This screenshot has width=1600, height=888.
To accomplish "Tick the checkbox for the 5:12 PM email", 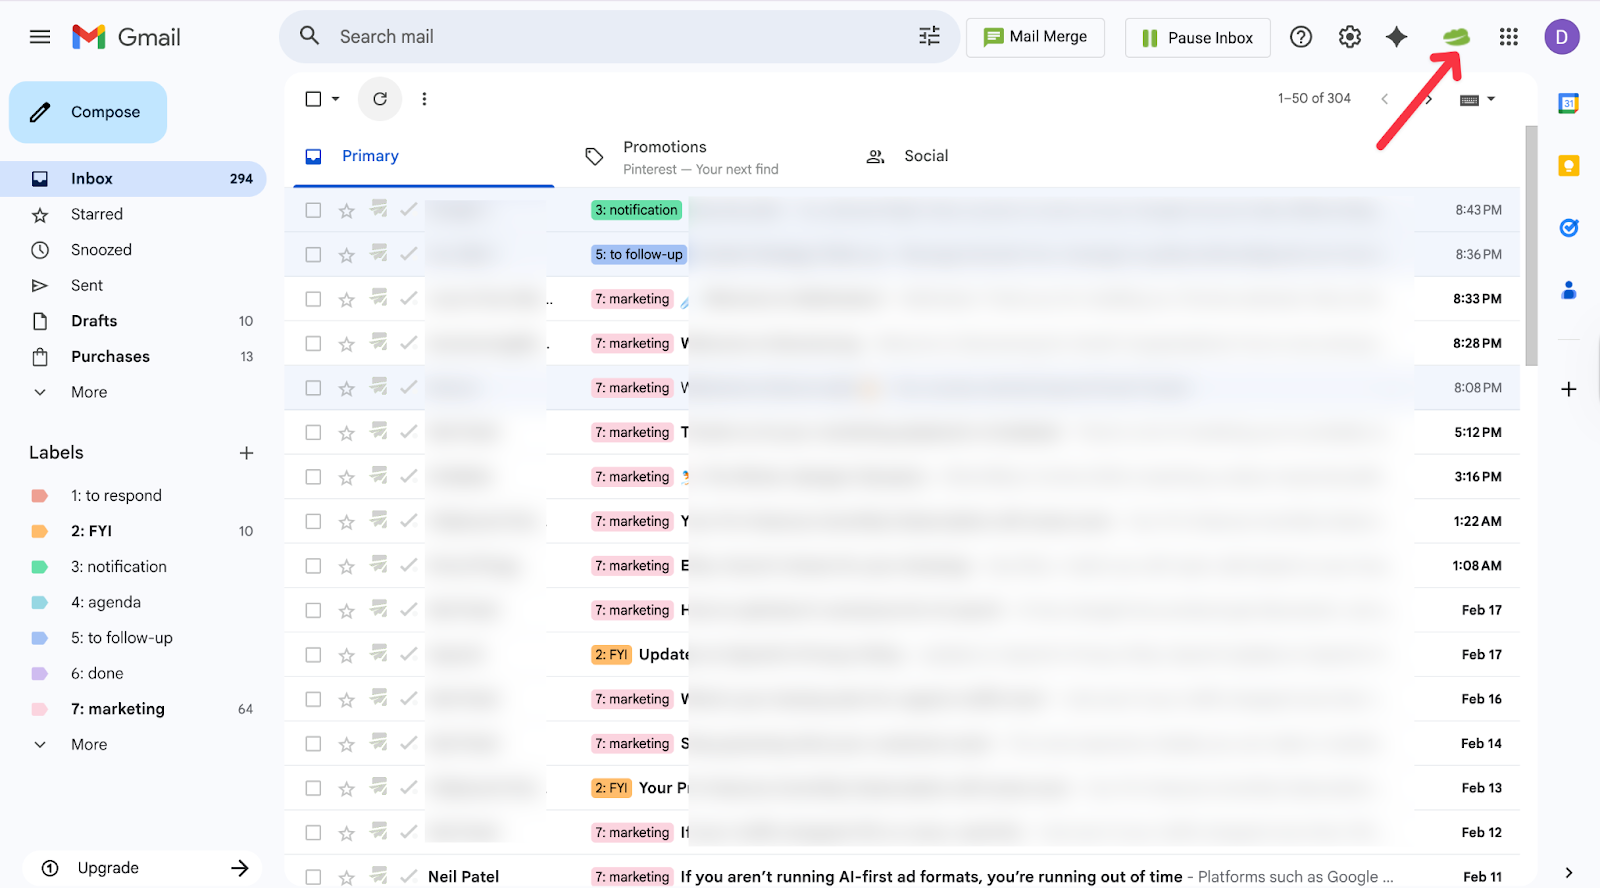I will pos(313,433).
